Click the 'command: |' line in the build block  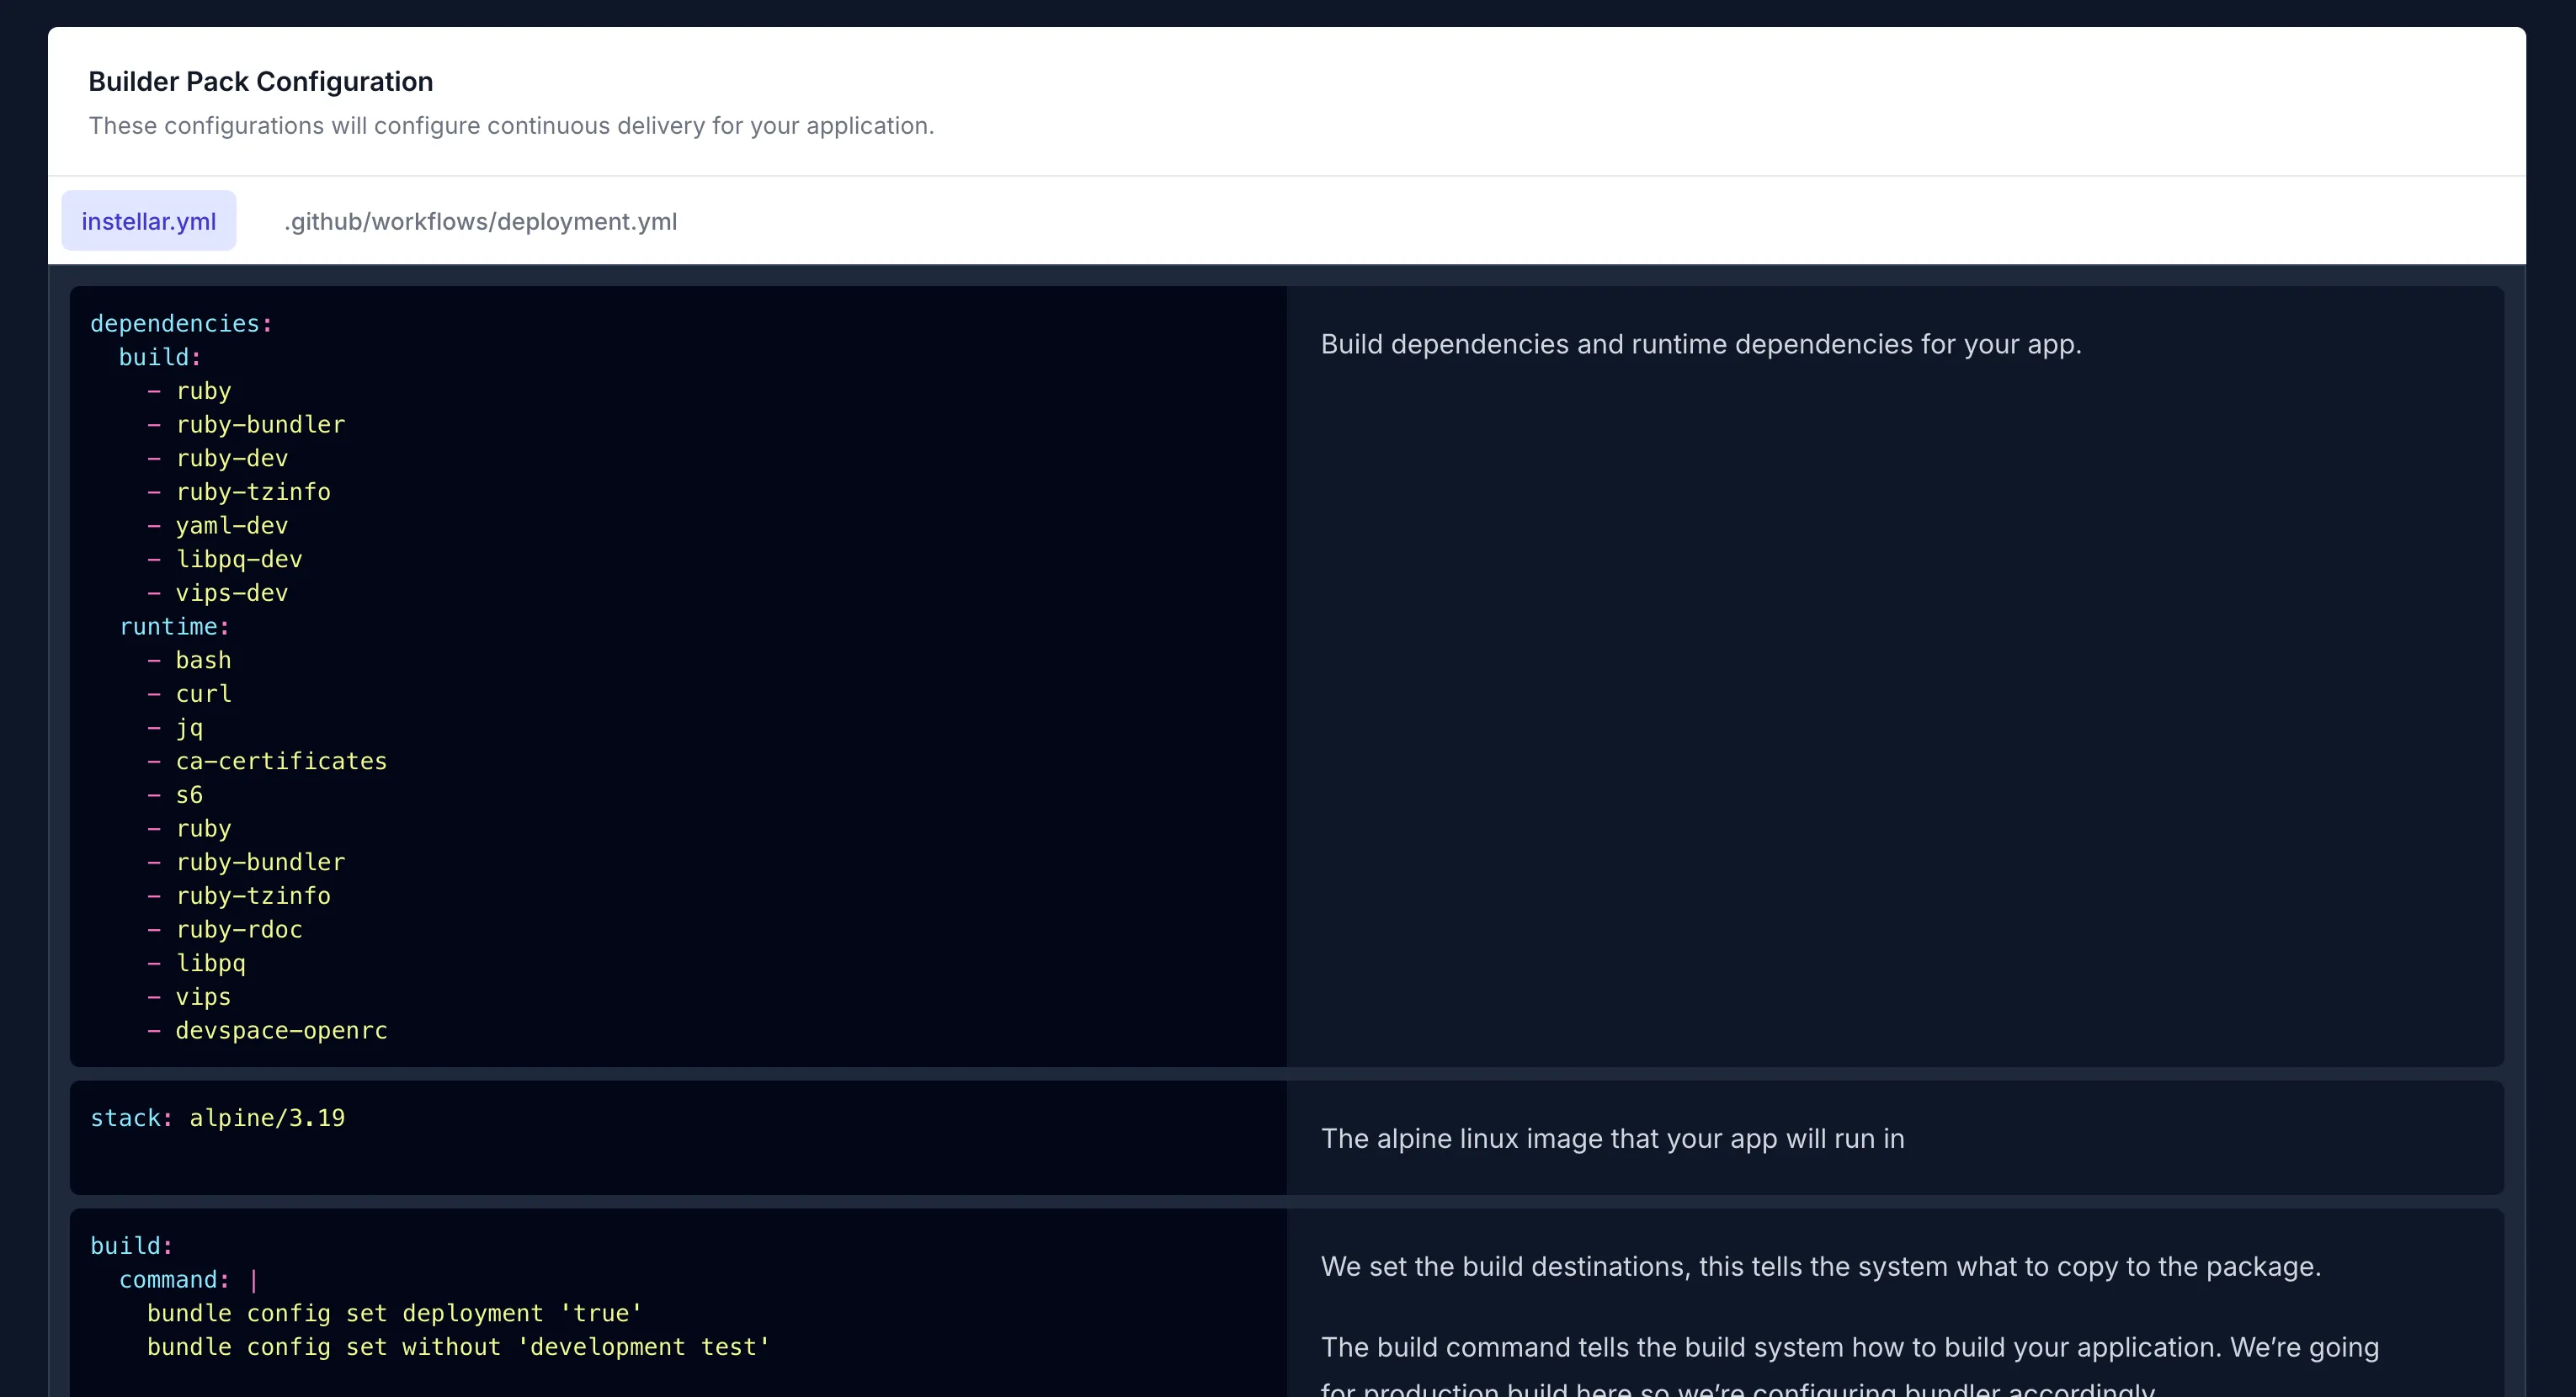189,1280
